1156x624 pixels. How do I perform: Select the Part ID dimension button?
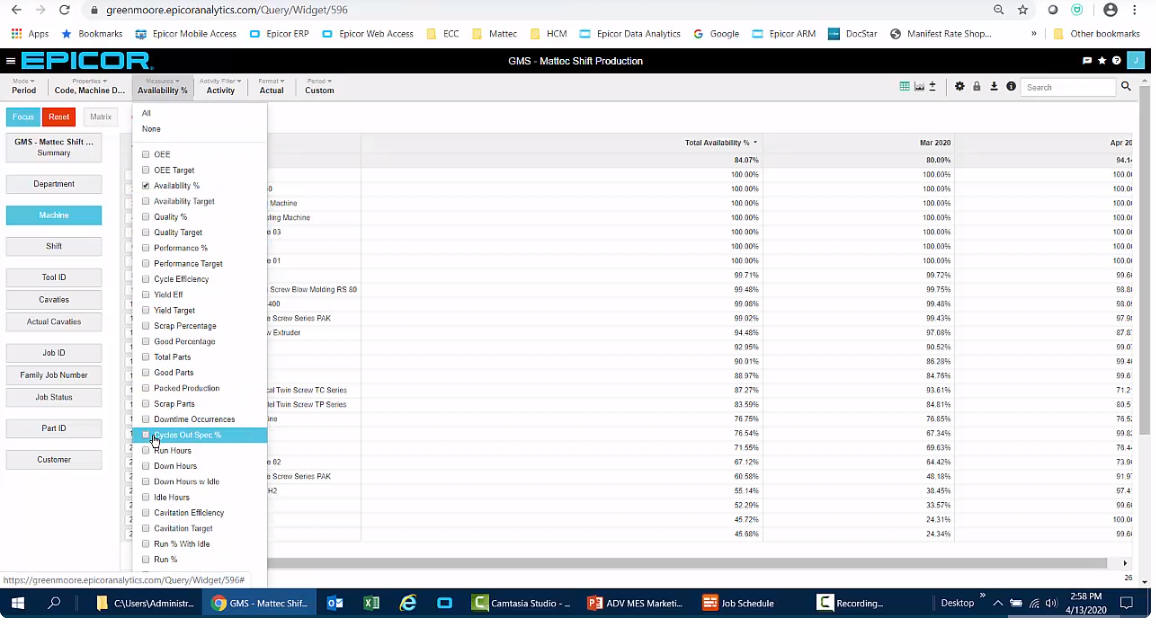[54, 428]
